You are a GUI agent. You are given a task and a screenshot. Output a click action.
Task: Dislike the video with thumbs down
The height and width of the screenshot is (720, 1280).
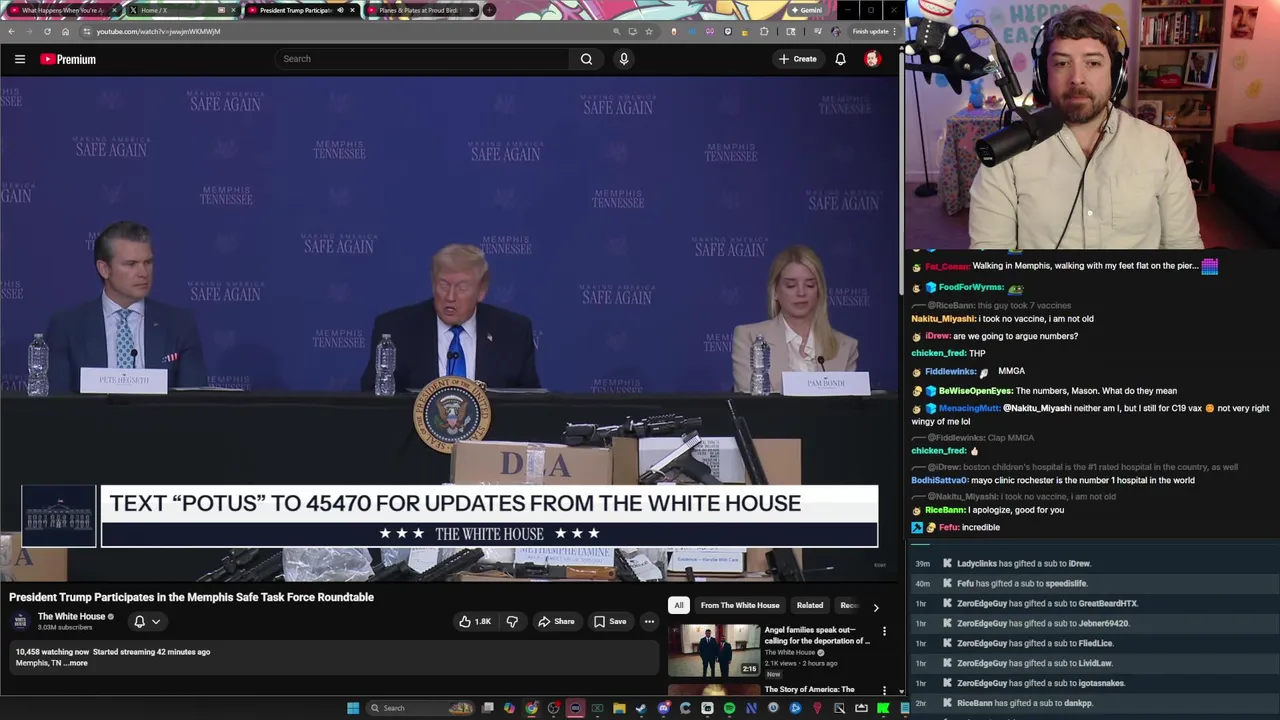512,622
